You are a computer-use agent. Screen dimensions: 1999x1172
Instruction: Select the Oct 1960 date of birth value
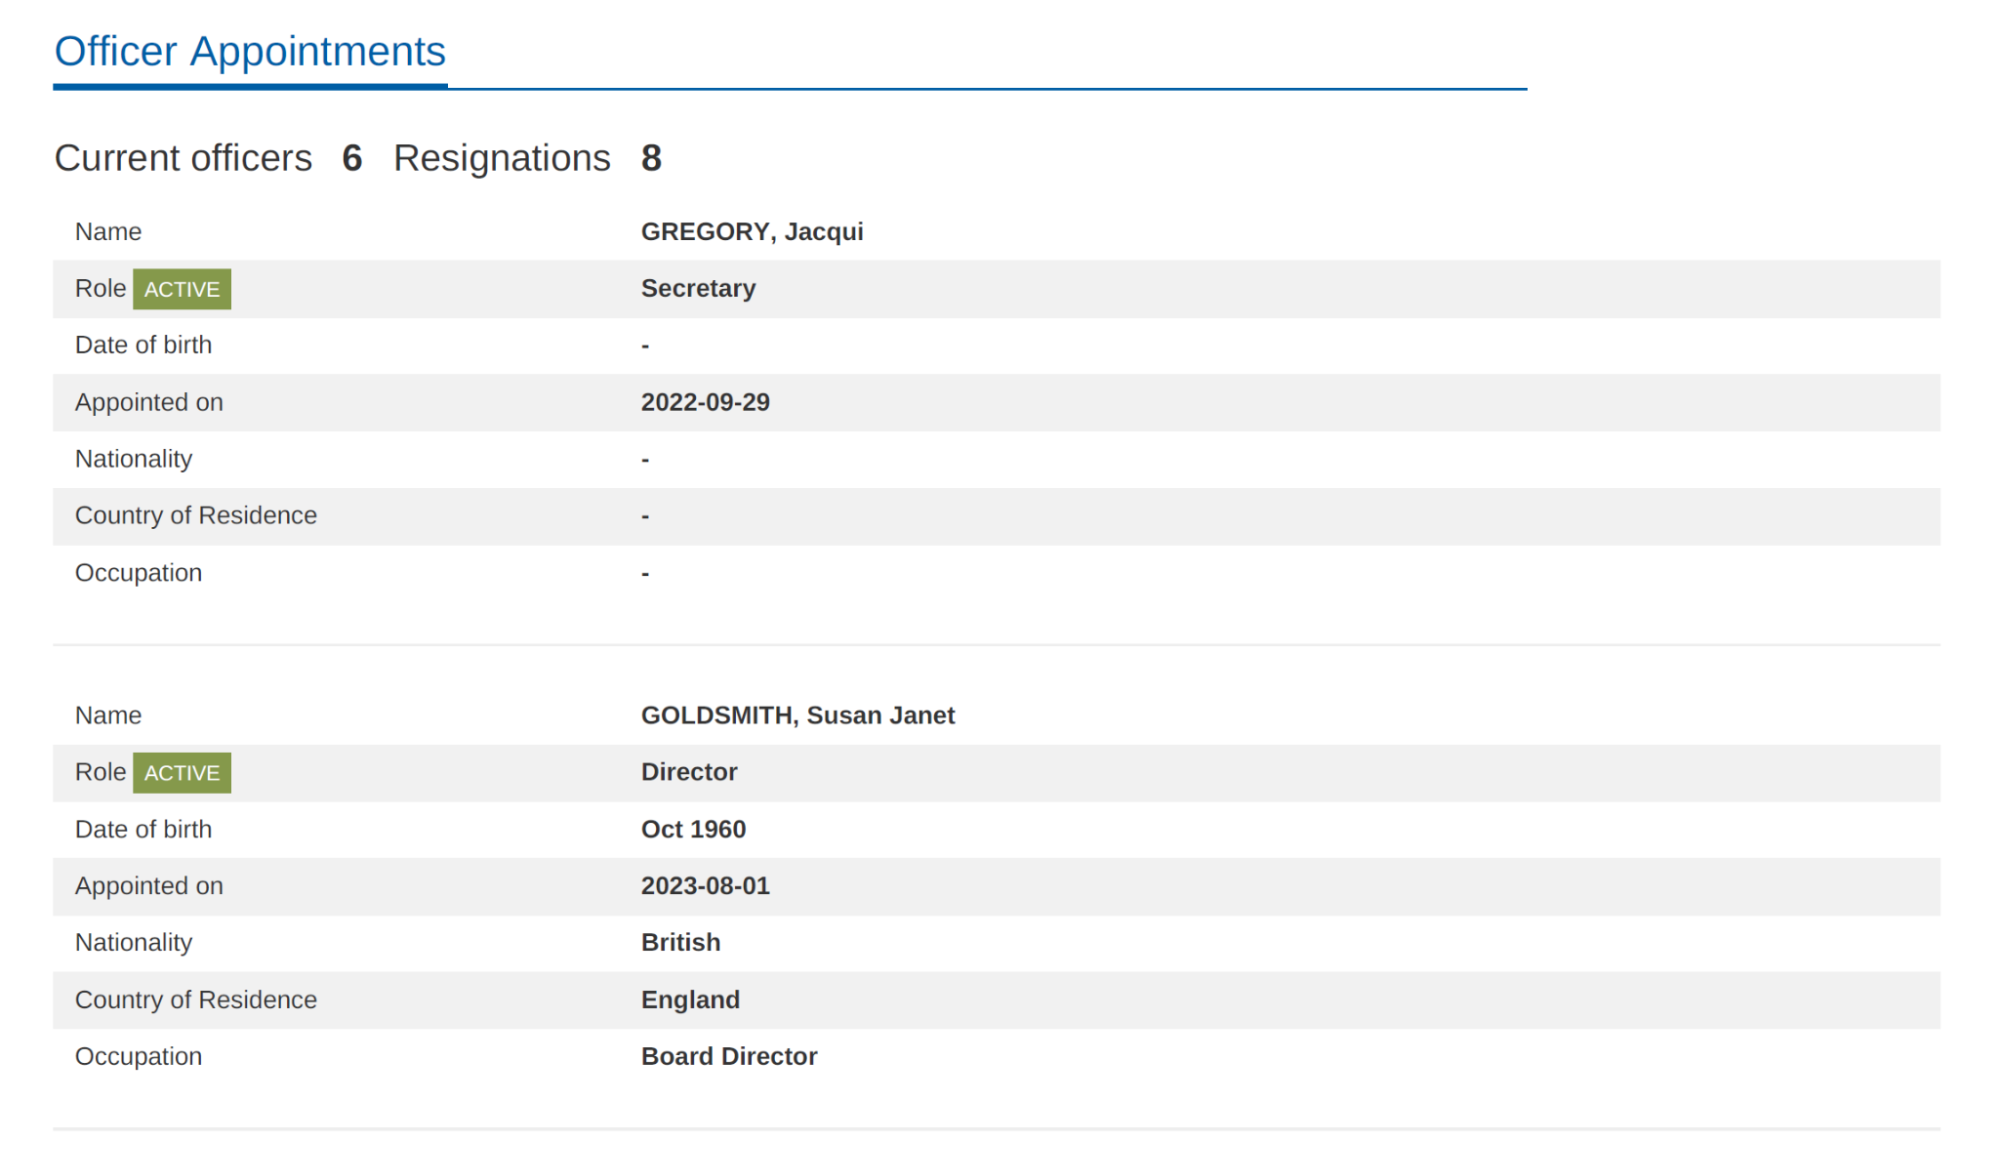pos(693,828)
